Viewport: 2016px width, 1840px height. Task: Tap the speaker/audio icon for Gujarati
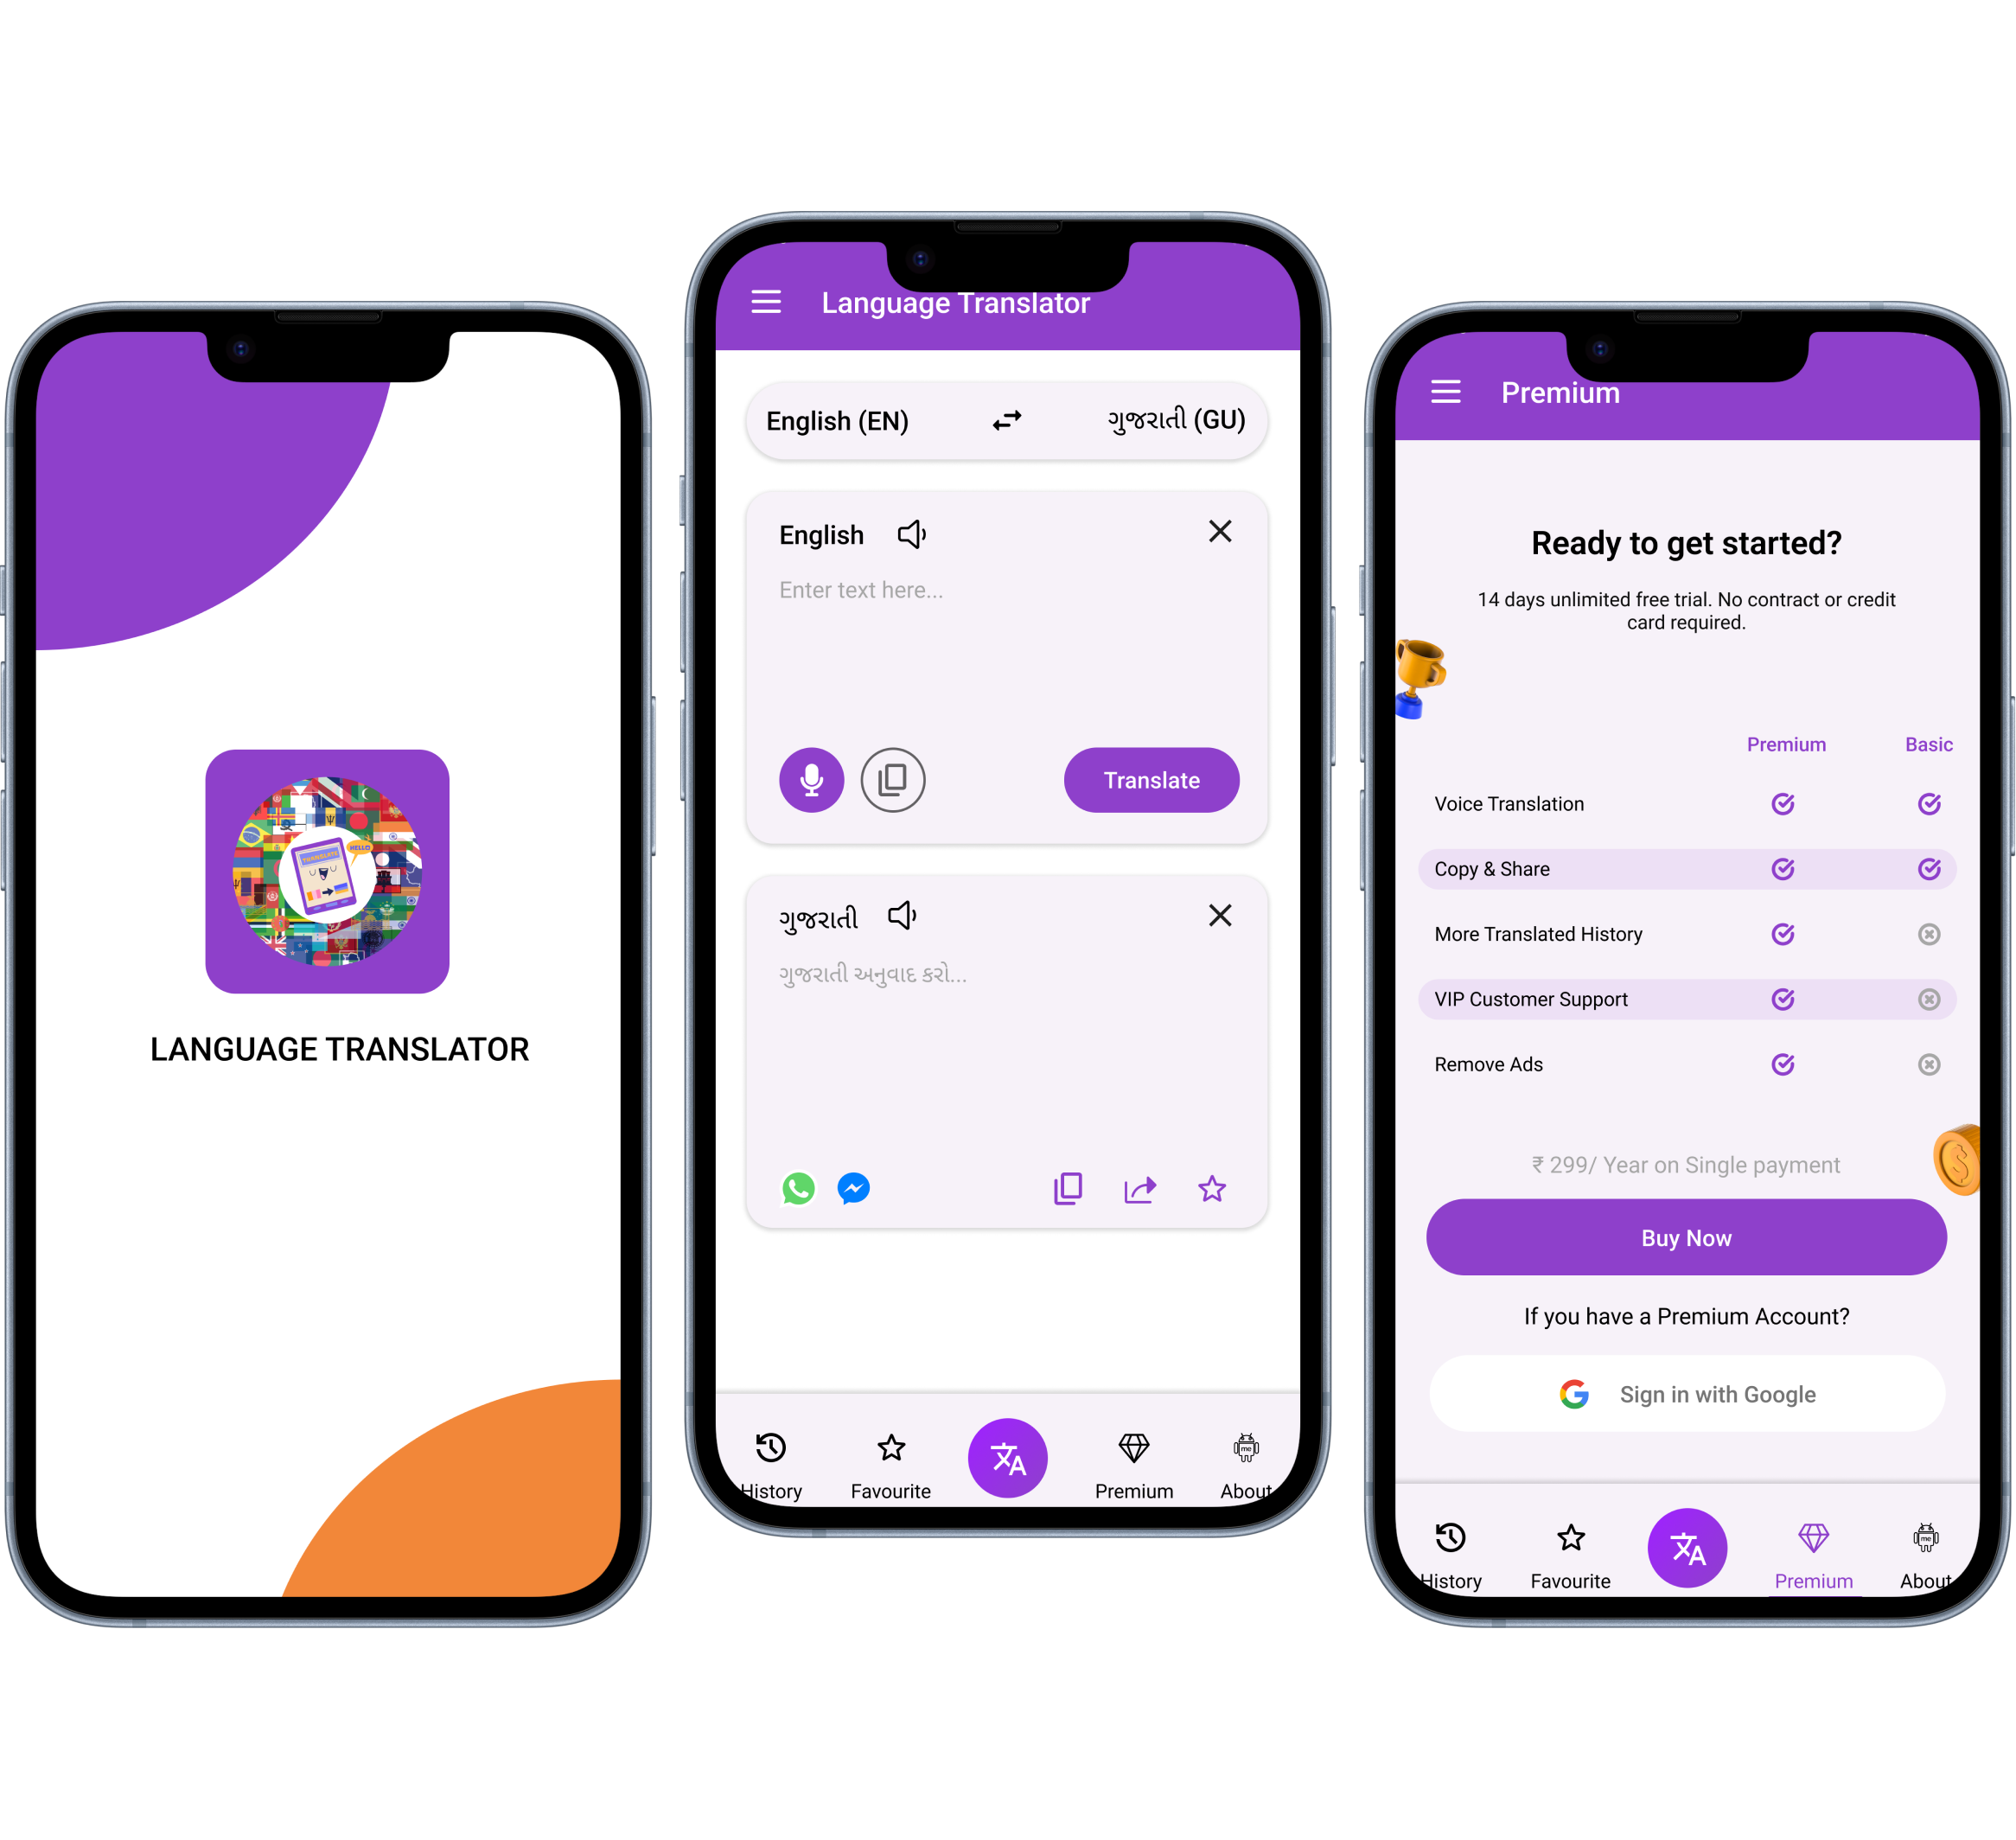click(x=906, y=917)
